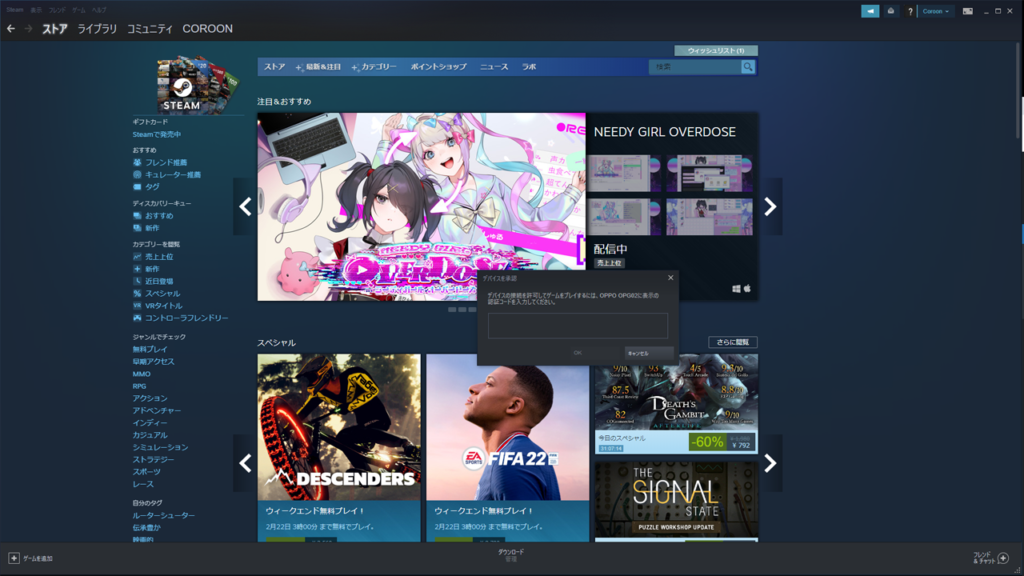Open 近日登場 category
This screenshot has width=1024, height=576.
click(x=159, y=281)
